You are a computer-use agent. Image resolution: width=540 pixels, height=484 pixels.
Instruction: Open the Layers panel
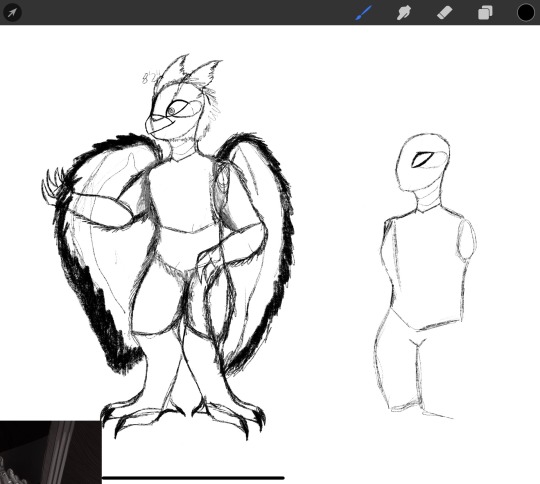coord(485,13)
